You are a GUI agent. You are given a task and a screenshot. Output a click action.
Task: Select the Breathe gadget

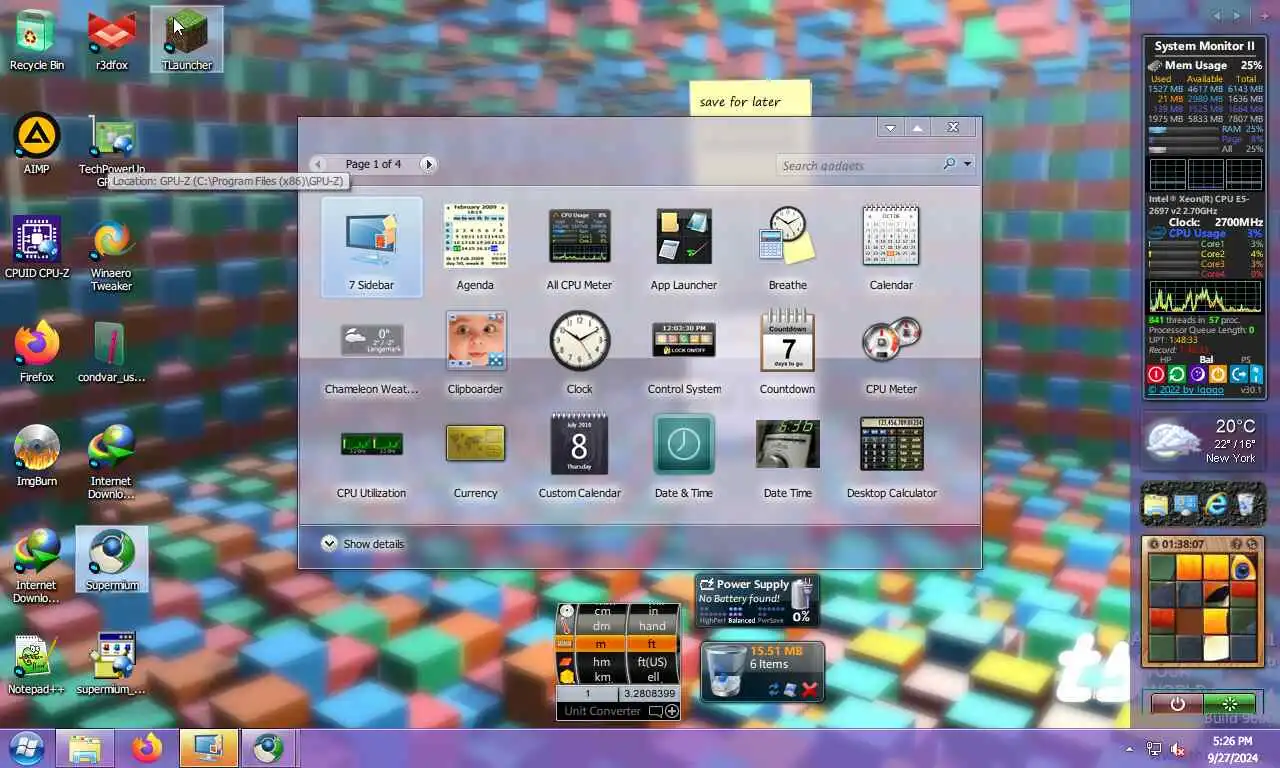(787, 247)
